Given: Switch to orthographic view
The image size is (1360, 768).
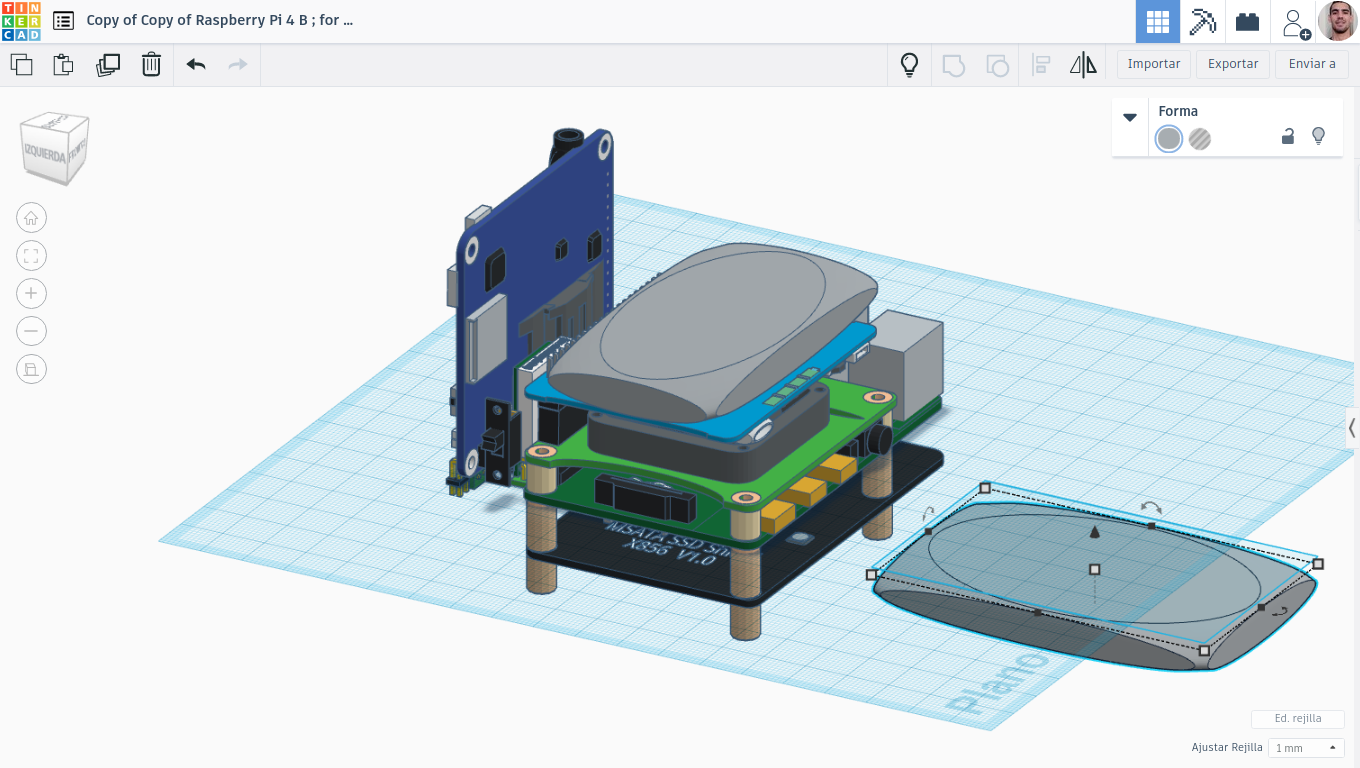Looking at the screenshot, I should (31, 369).
